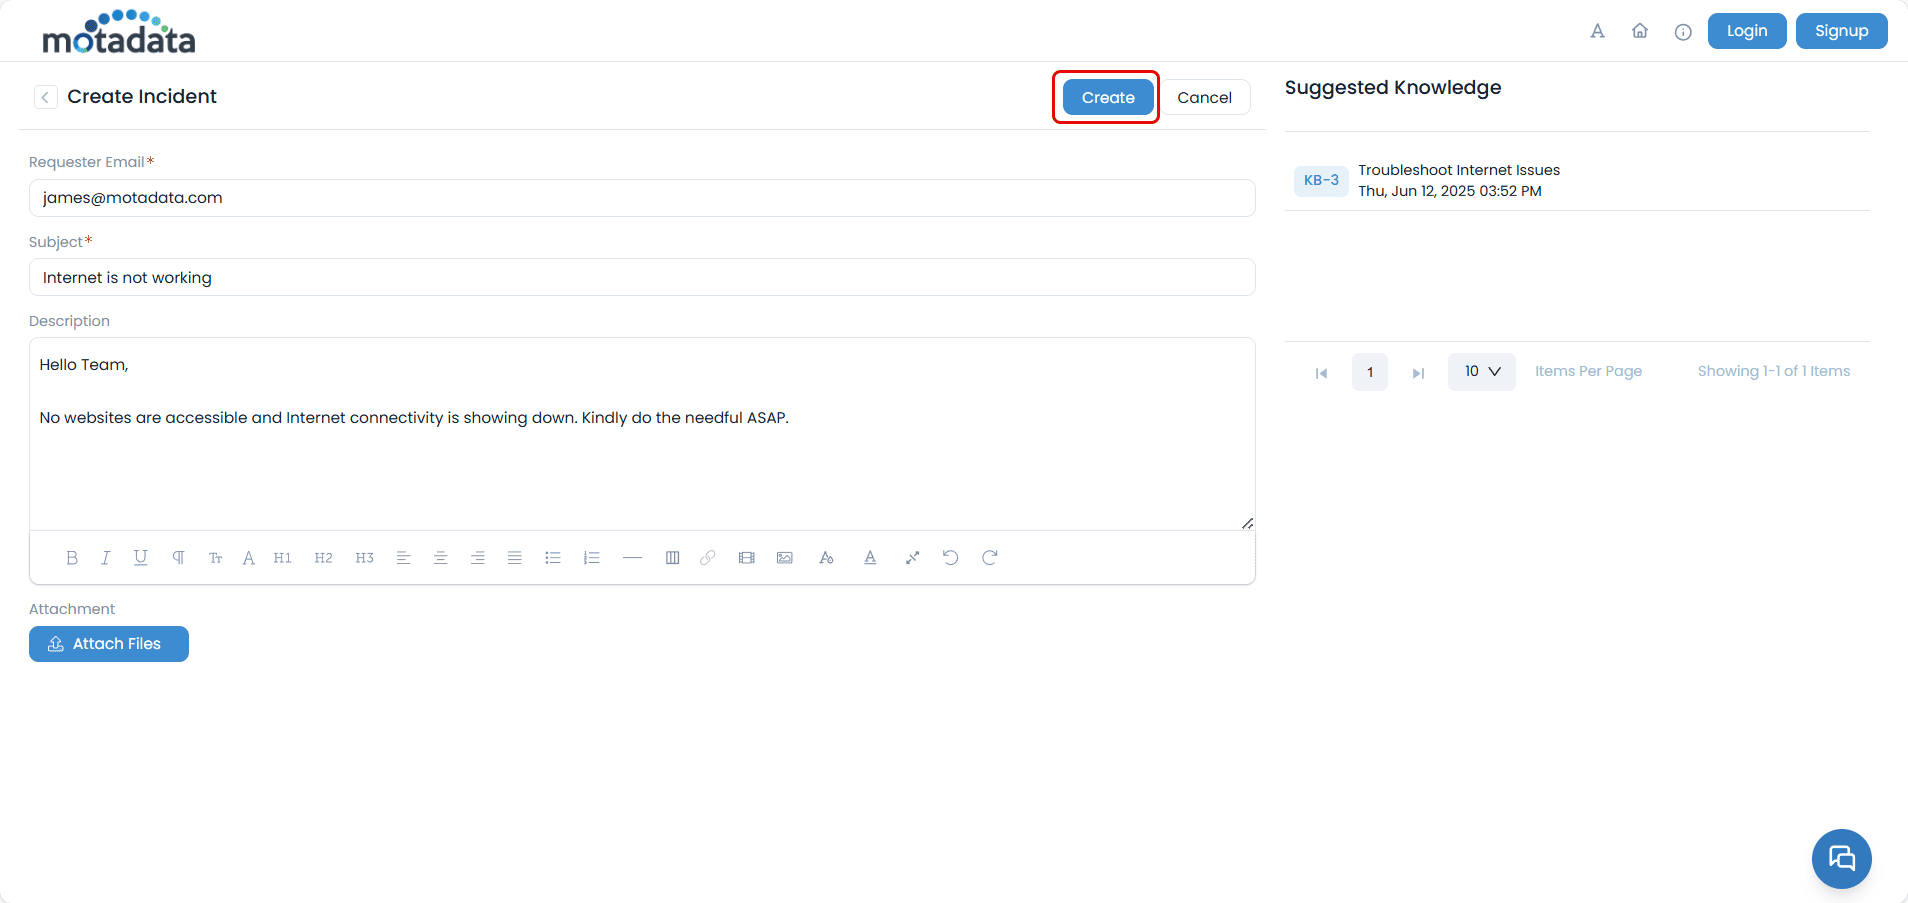The height and width of the screenshot is (903, 1908).
Task: Go to the last page of suggested knowledge
Action: click(1418, 372)
